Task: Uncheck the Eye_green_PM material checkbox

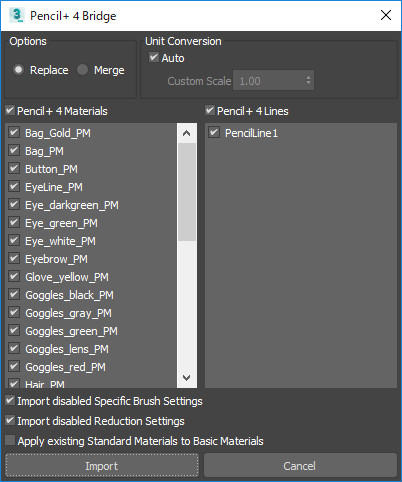Action: pos(14,223)
